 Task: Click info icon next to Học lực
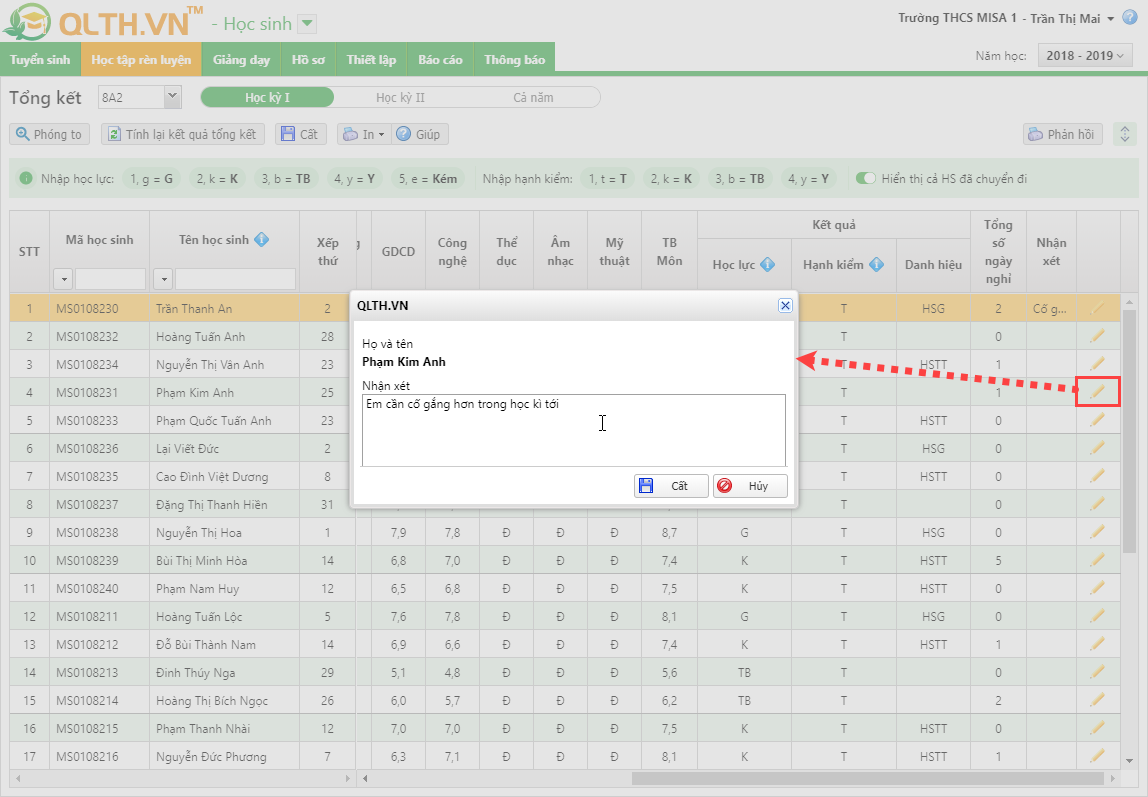767,265
